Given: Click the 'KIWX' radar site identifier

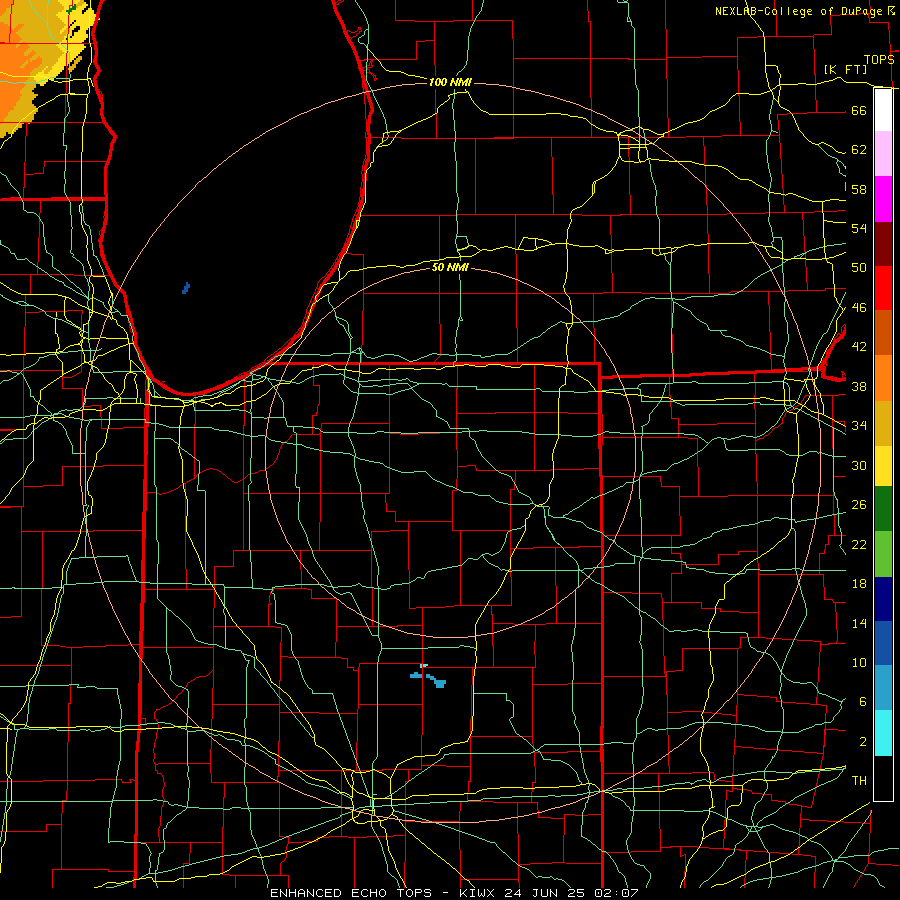Looking at the screenshot, I should click(479, 893).
